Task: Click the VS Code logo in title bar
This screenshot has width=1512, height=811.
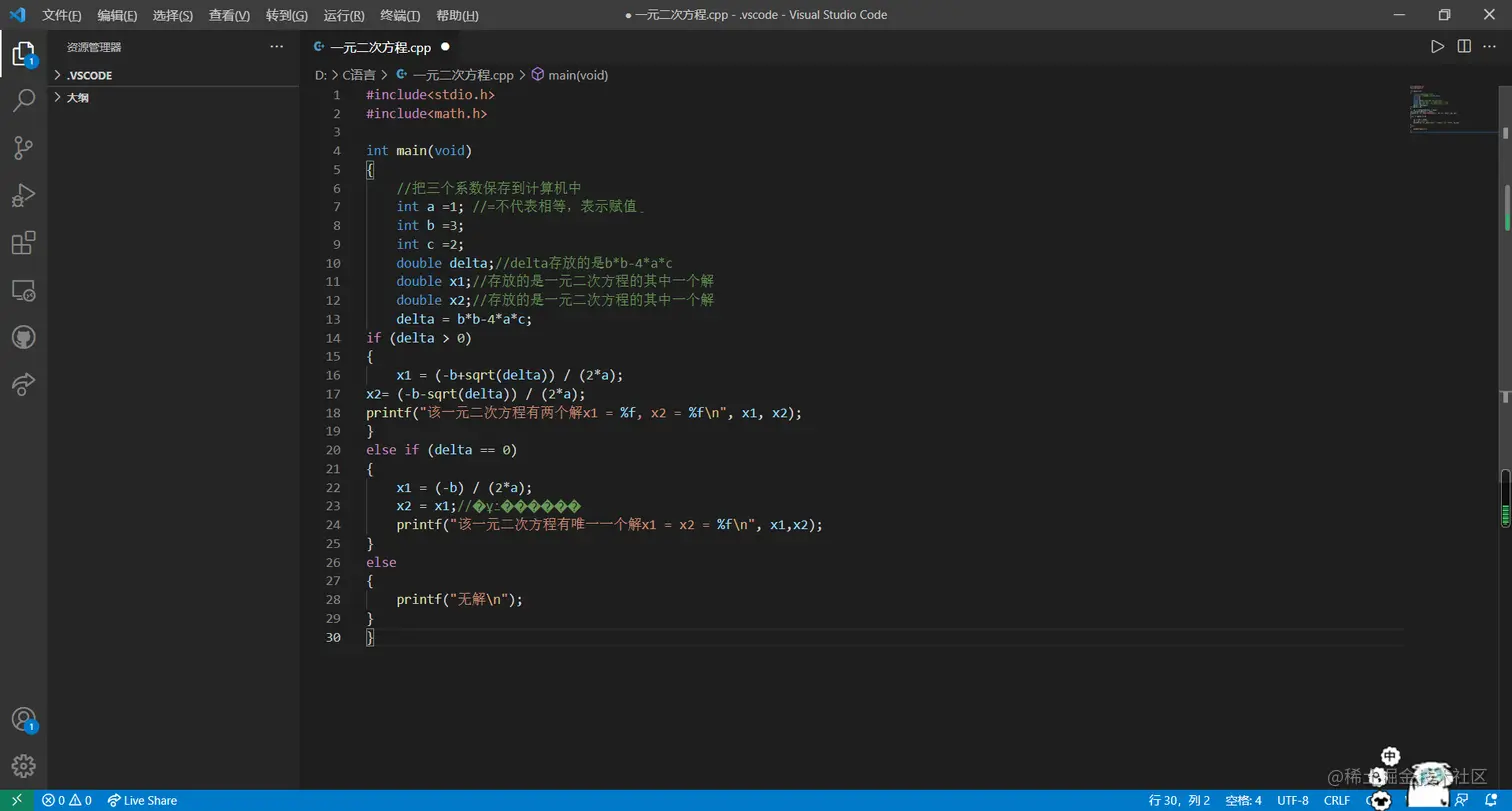Action: 17,15
